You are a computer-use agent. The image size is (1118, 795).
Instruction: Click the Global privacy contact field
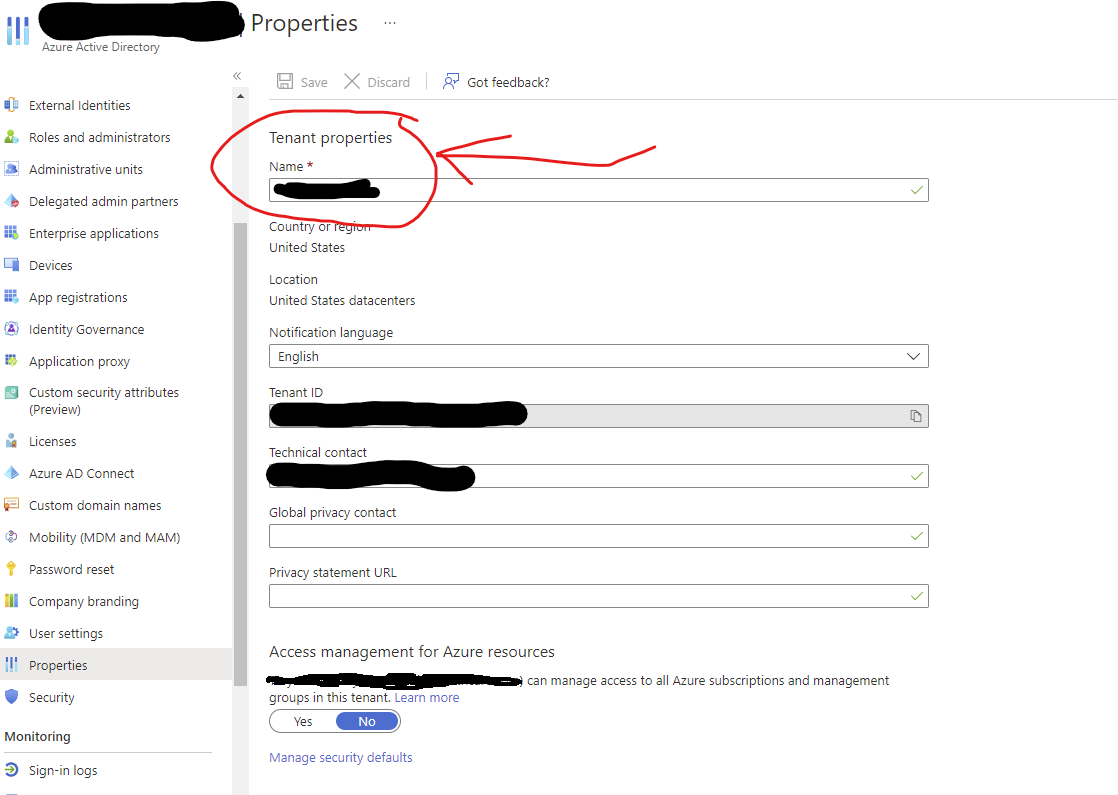598,536
